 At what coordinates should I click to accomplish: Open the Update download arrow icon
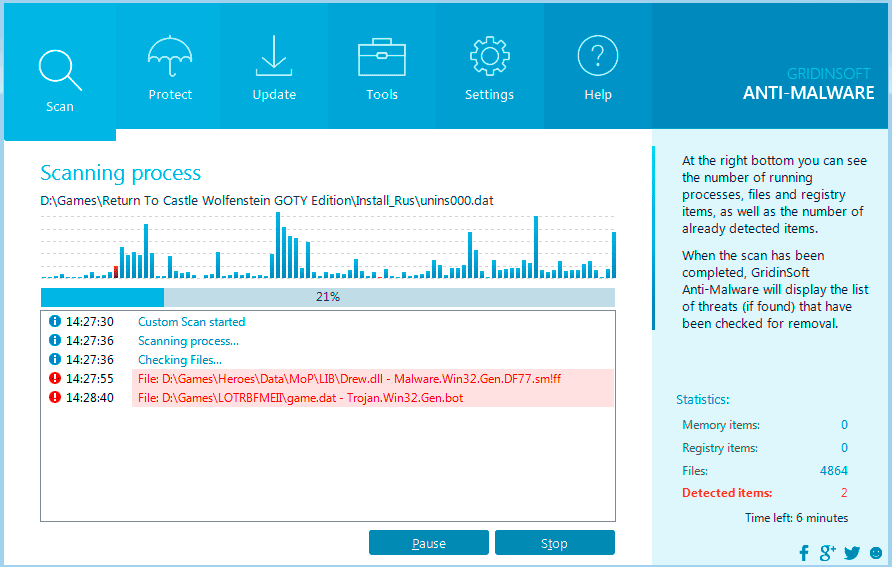[274, 56]
